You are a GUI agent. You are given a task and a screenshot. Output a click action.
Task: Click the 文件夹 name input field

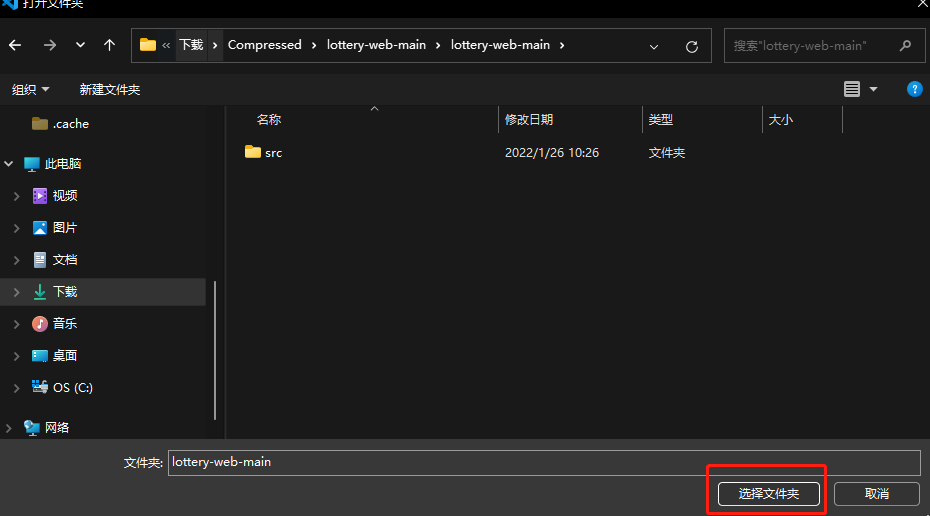[544, 463]
